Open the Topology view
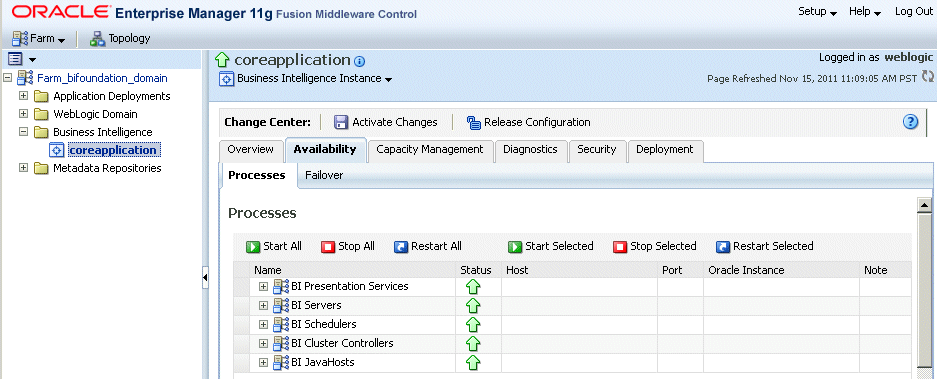 click(x=120, y=39)
